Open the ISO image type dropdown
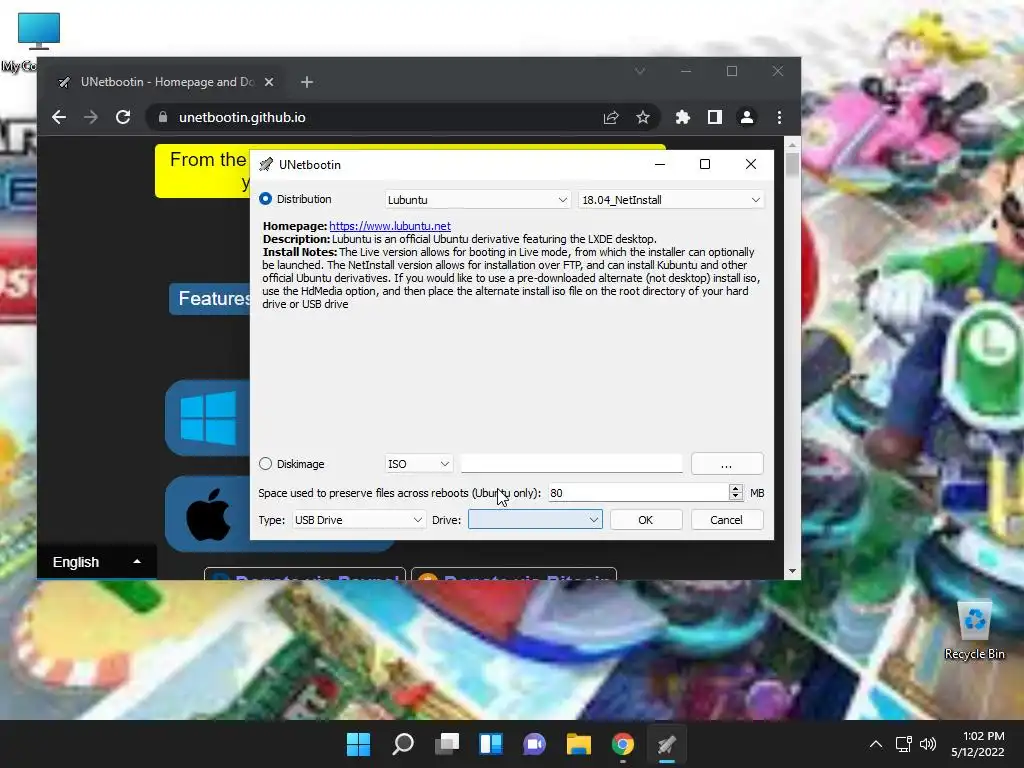This screenshot has width=1024, height=768. click(418, 464)
